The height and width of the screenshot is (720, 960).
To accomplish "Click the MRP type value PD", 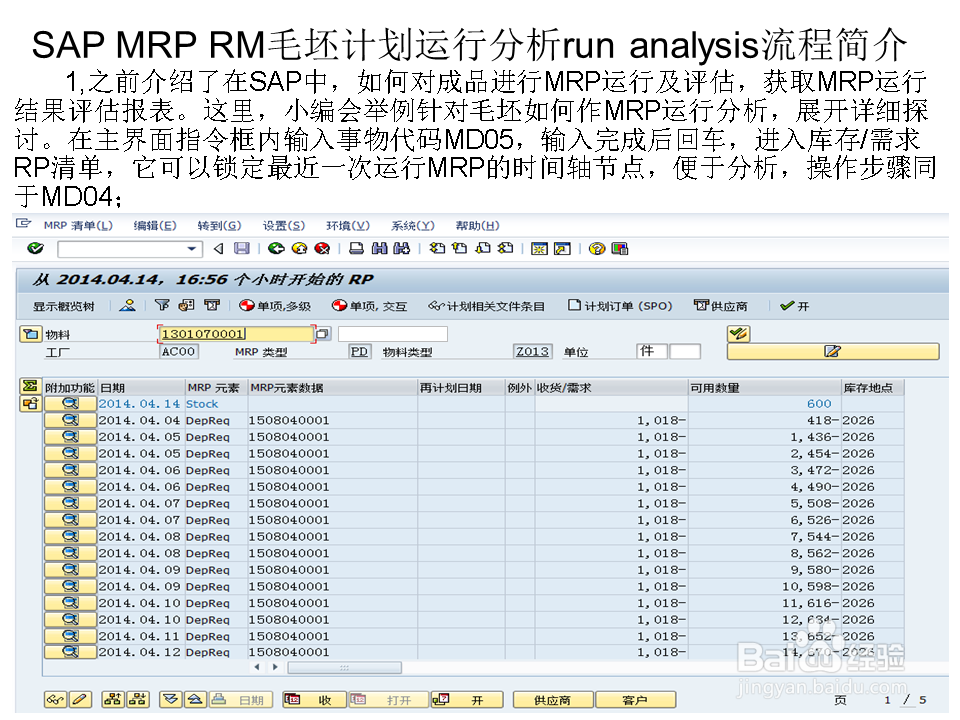I will coord(359,351).
